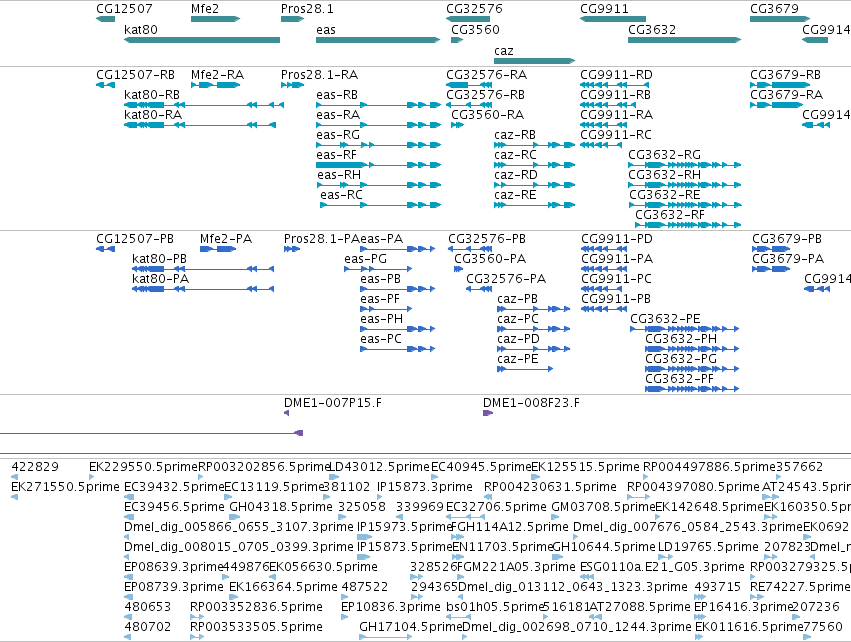The height and width of the screenshot is (642, 851).
Task: Select protein label eas-PF
Action: [380, 299]
